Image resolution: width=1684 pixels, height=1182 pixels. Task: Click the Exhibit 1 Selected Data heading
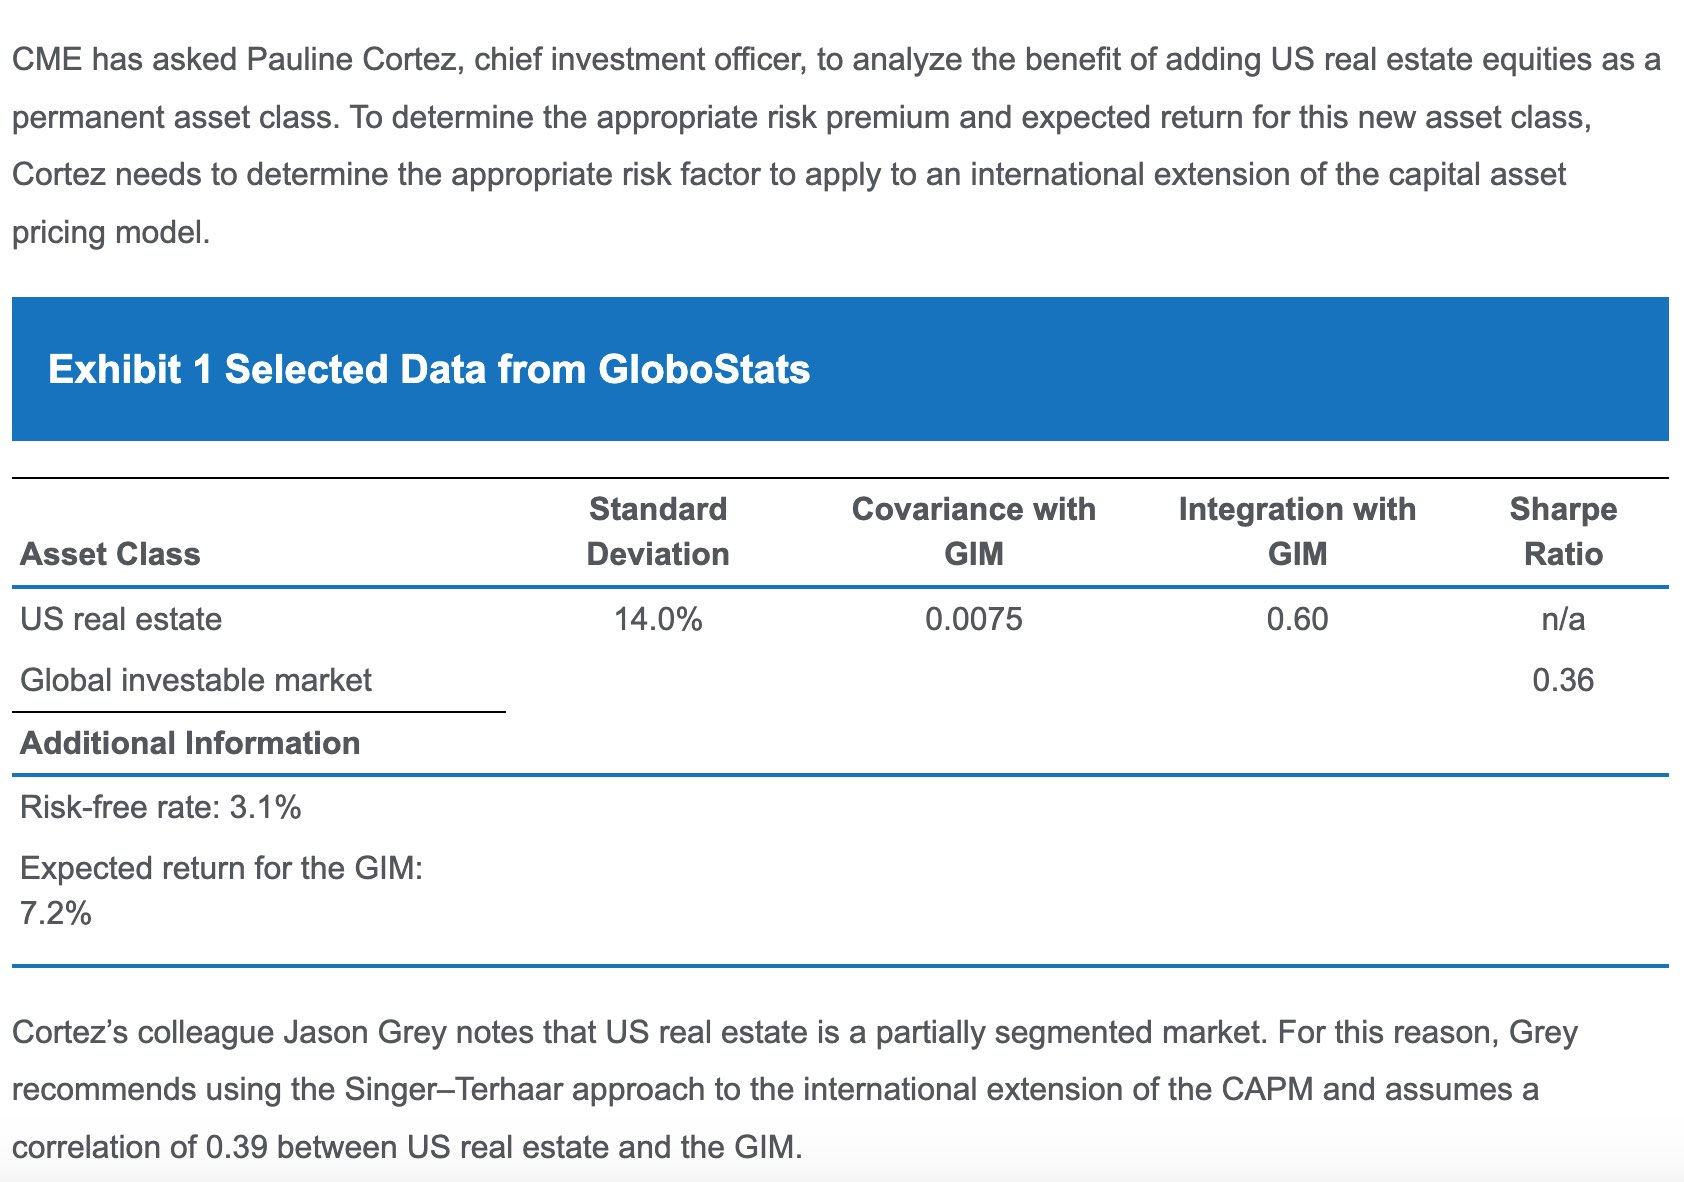(x=429, y=370)
